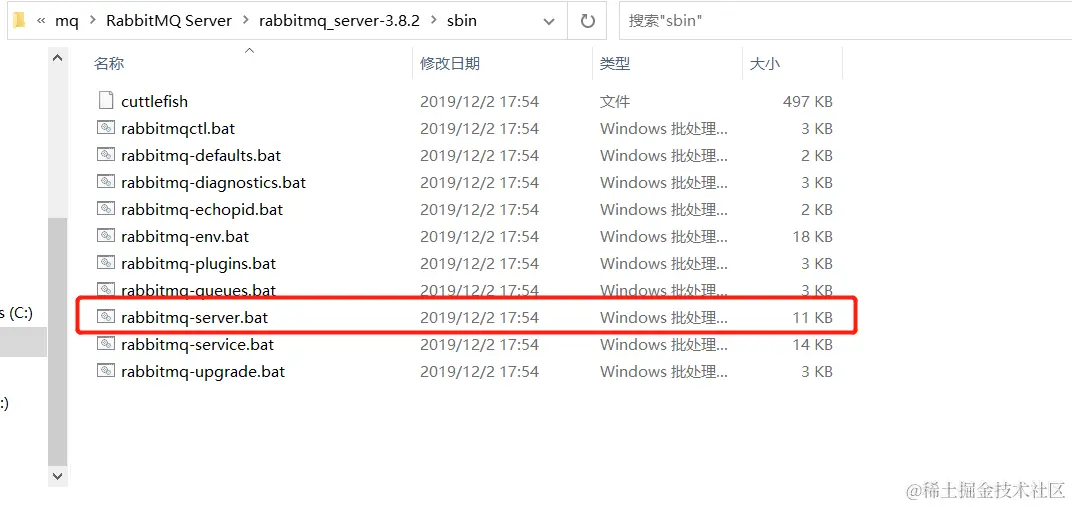This screenshot has height=507, width=1072.
Task: Refresh the sbin folder view
Action: click(587, 20)
